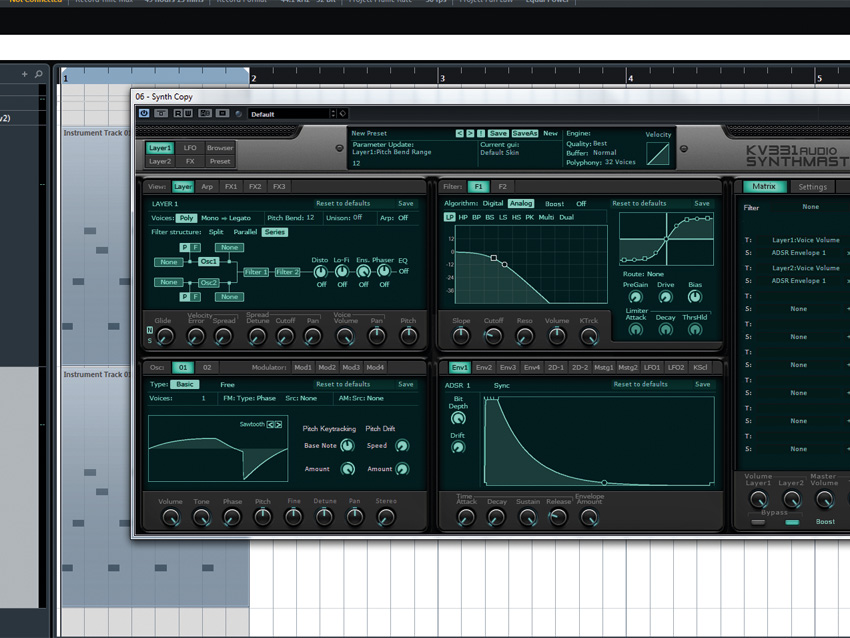Select the Layer2 button
850x638 pixels.
pyautogui.click(x=160, y=161)
